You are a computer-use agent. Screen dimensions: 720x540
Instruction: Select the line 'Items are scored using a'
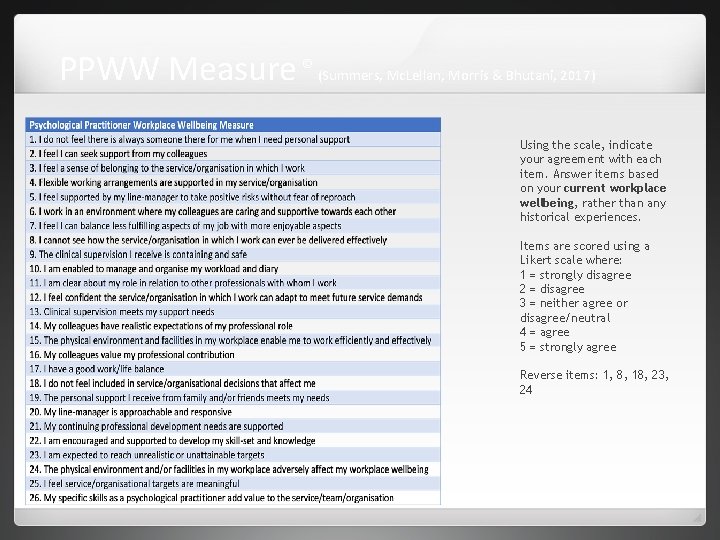(x=585, y=246)
